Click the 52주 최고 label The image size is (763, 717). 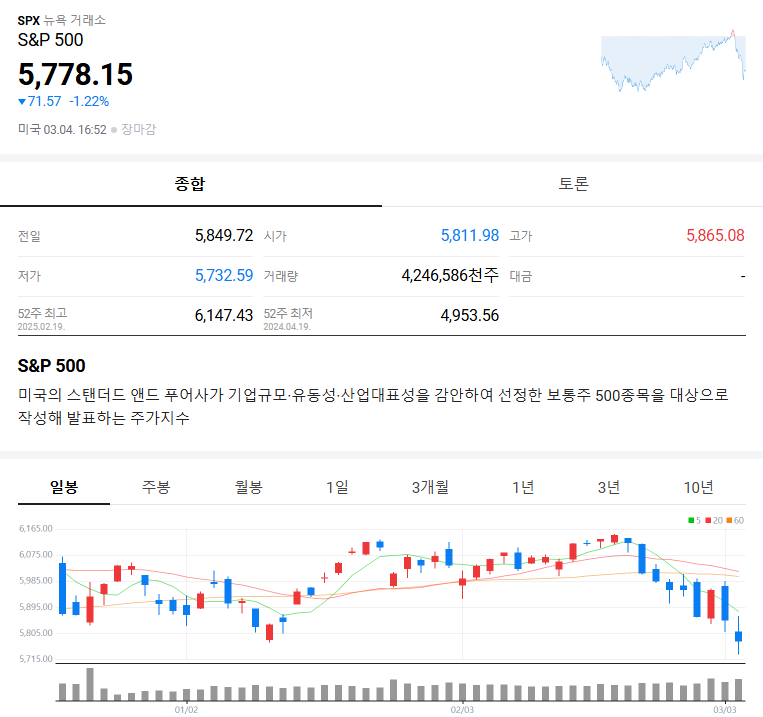42,313
